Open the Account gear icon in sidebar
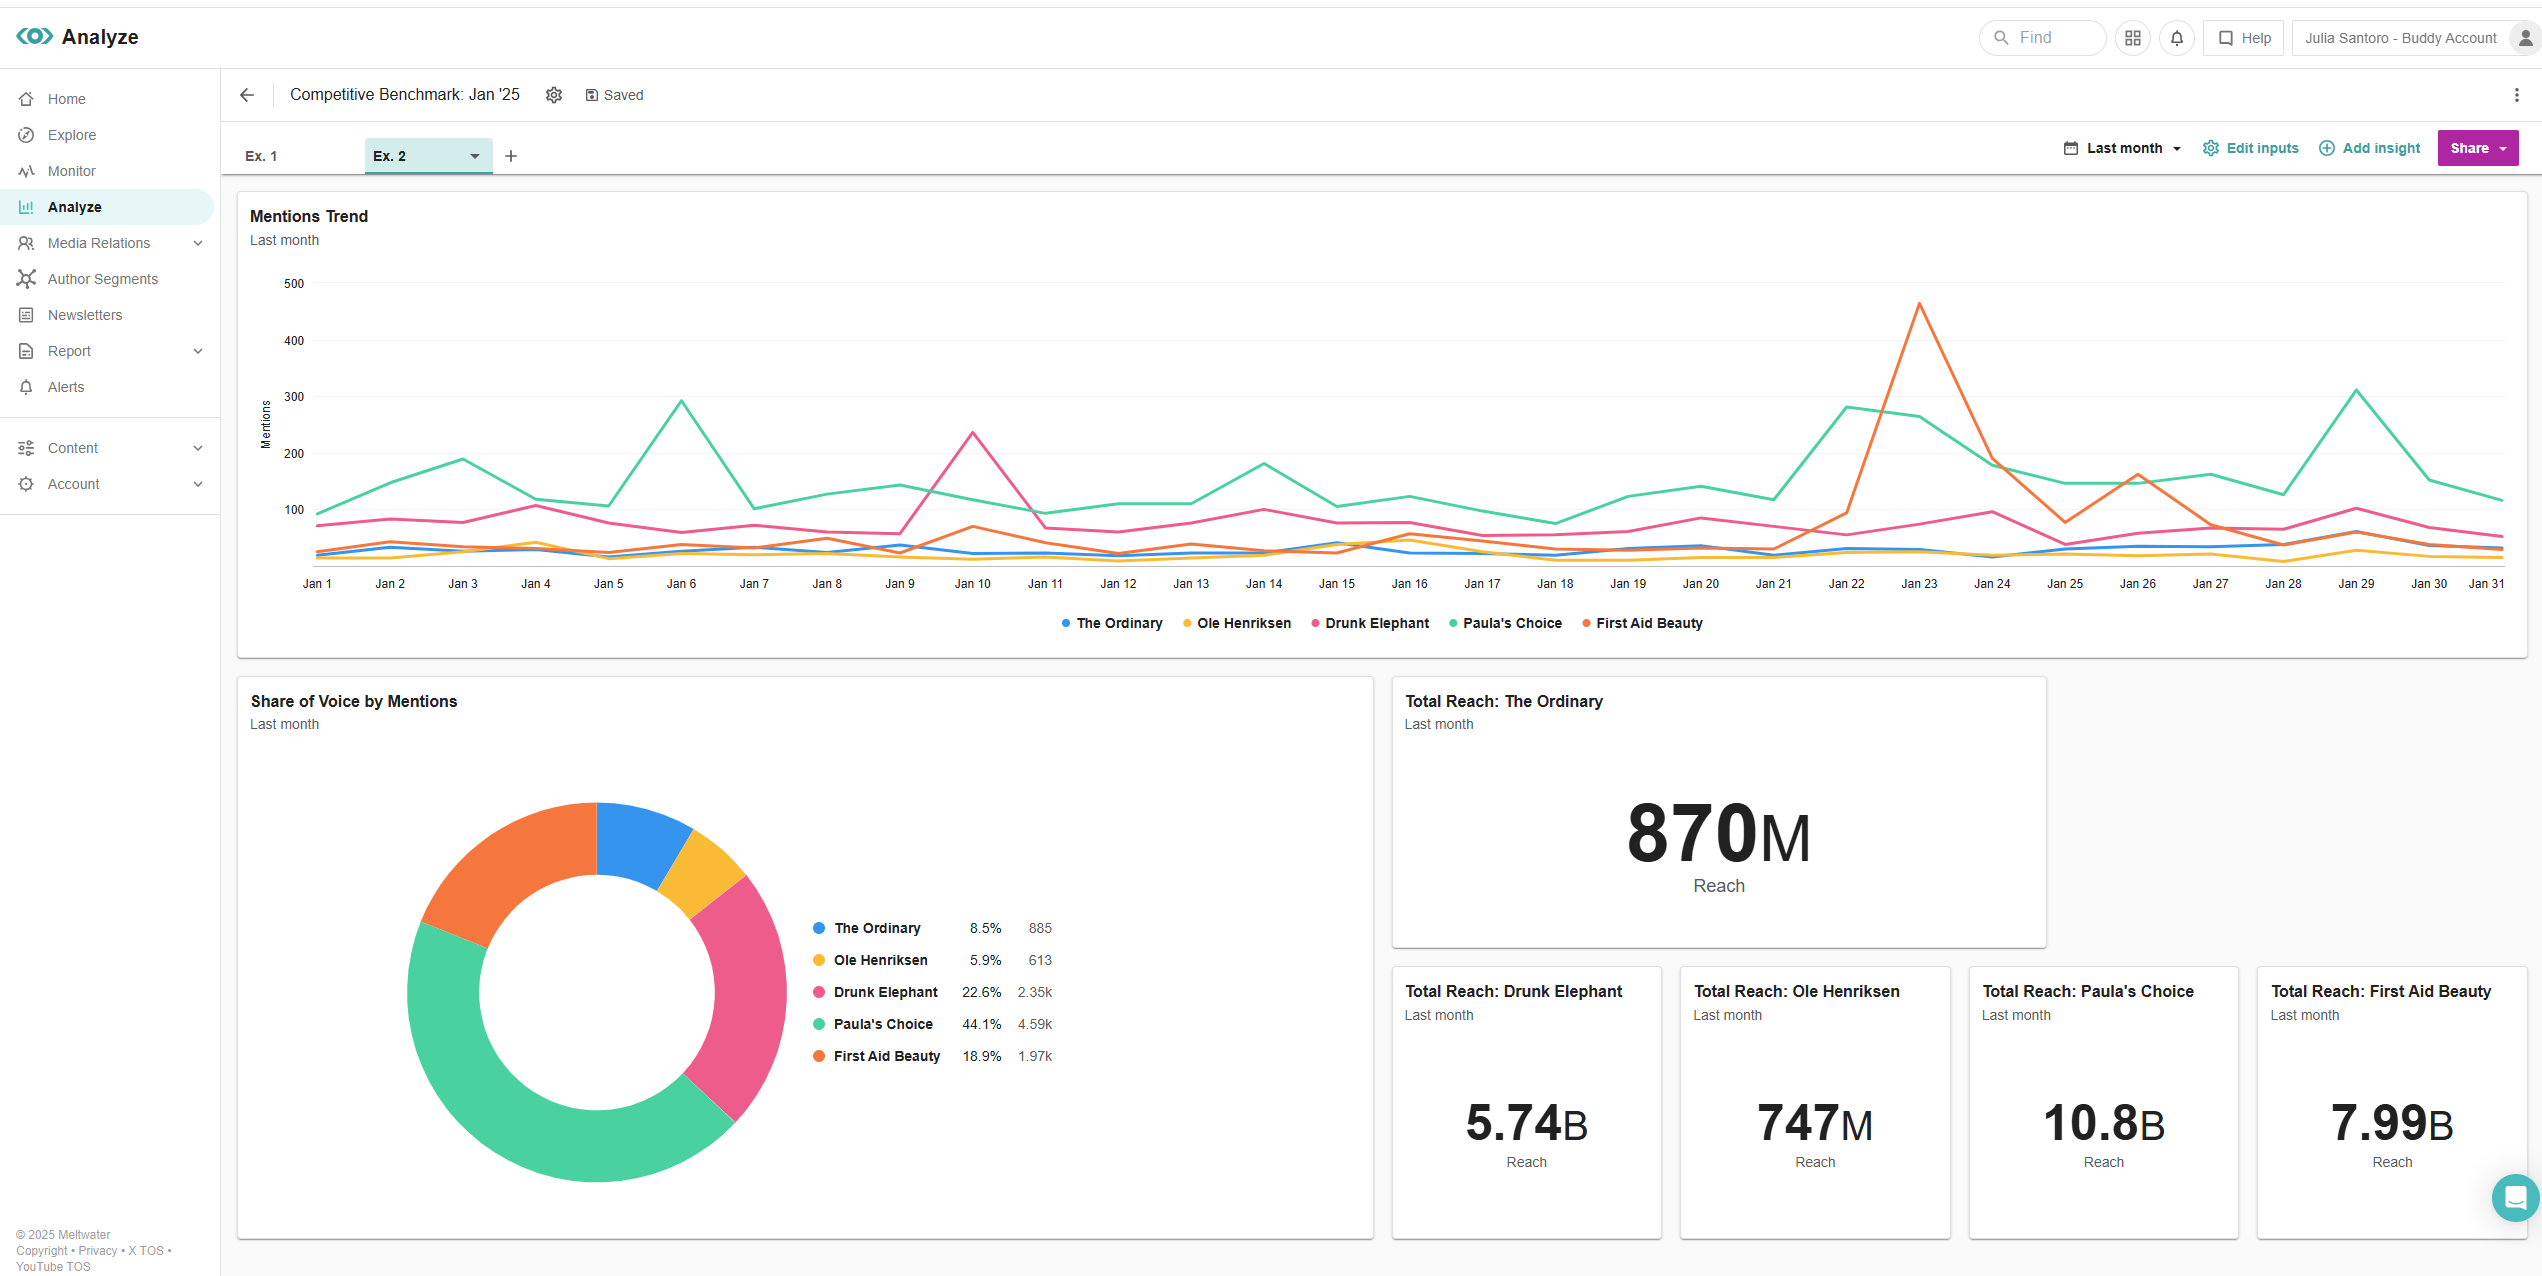This screenshot has height=1276, width=2542. 26,484
